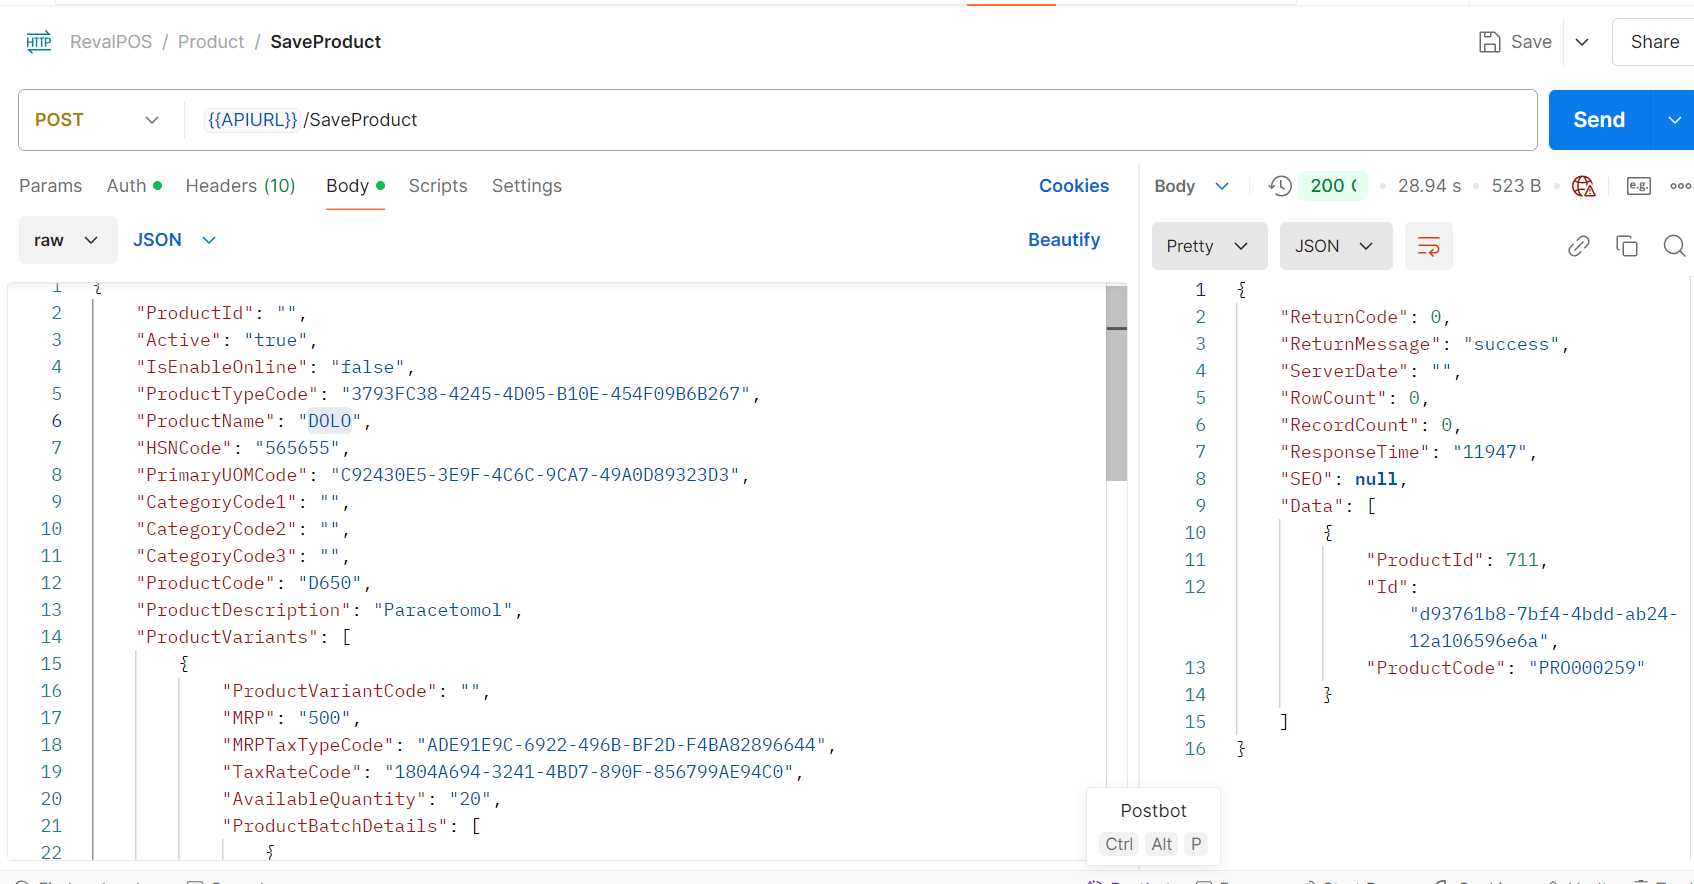Click the Beautify link

[x=1063, y=240]
